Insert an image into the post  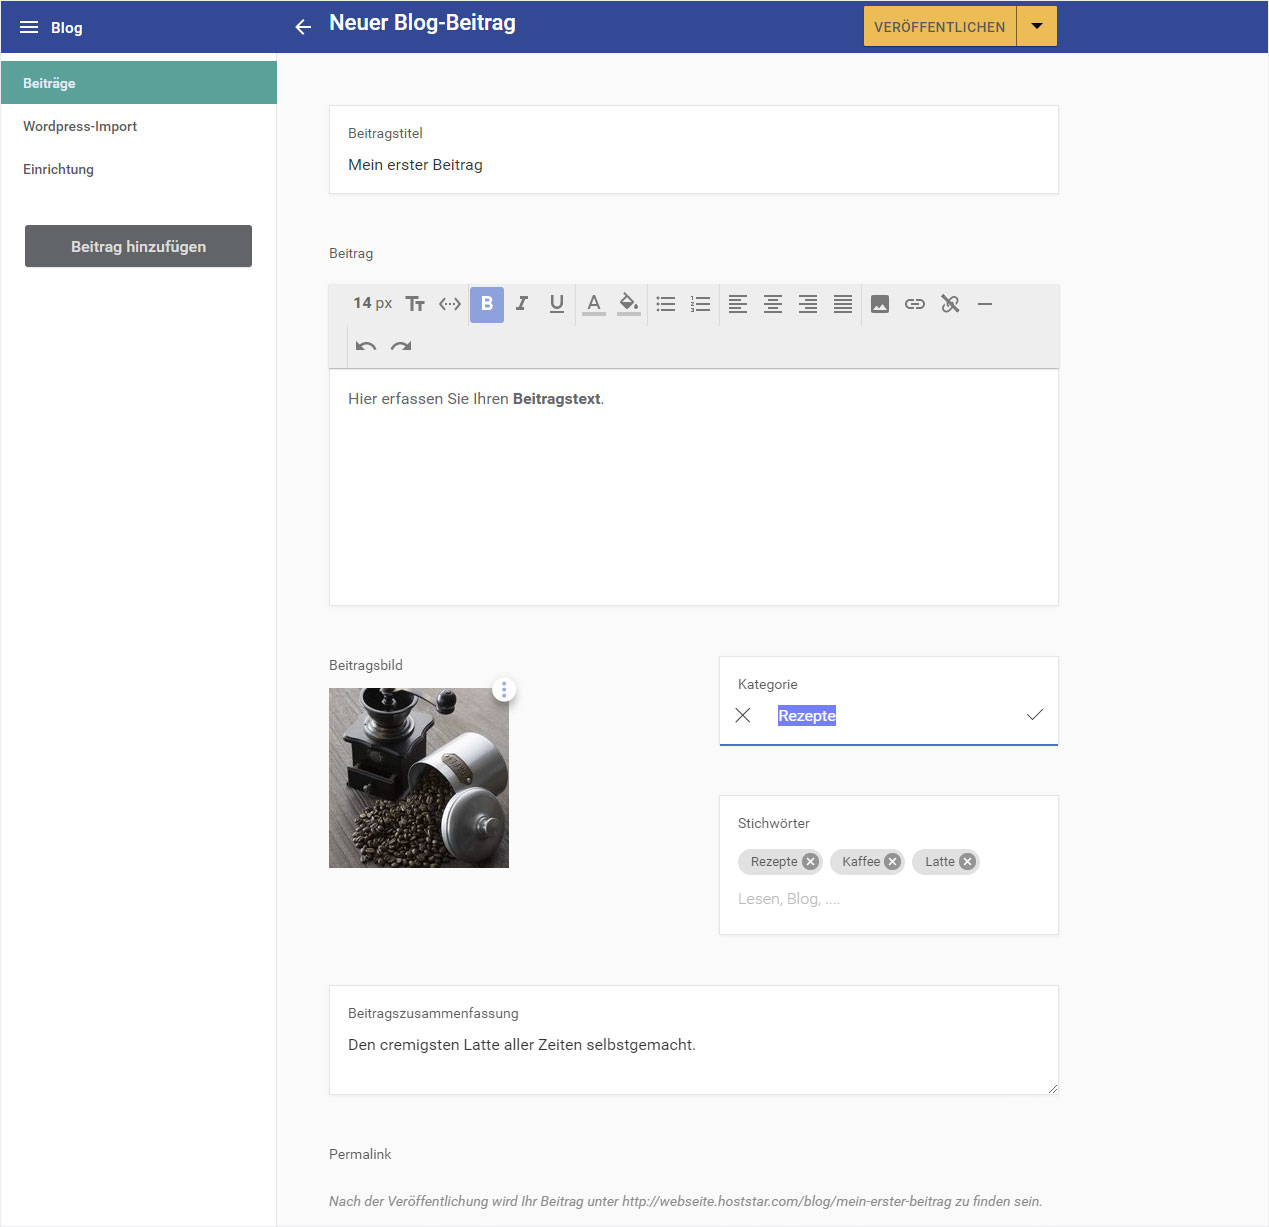click(880, 304)
